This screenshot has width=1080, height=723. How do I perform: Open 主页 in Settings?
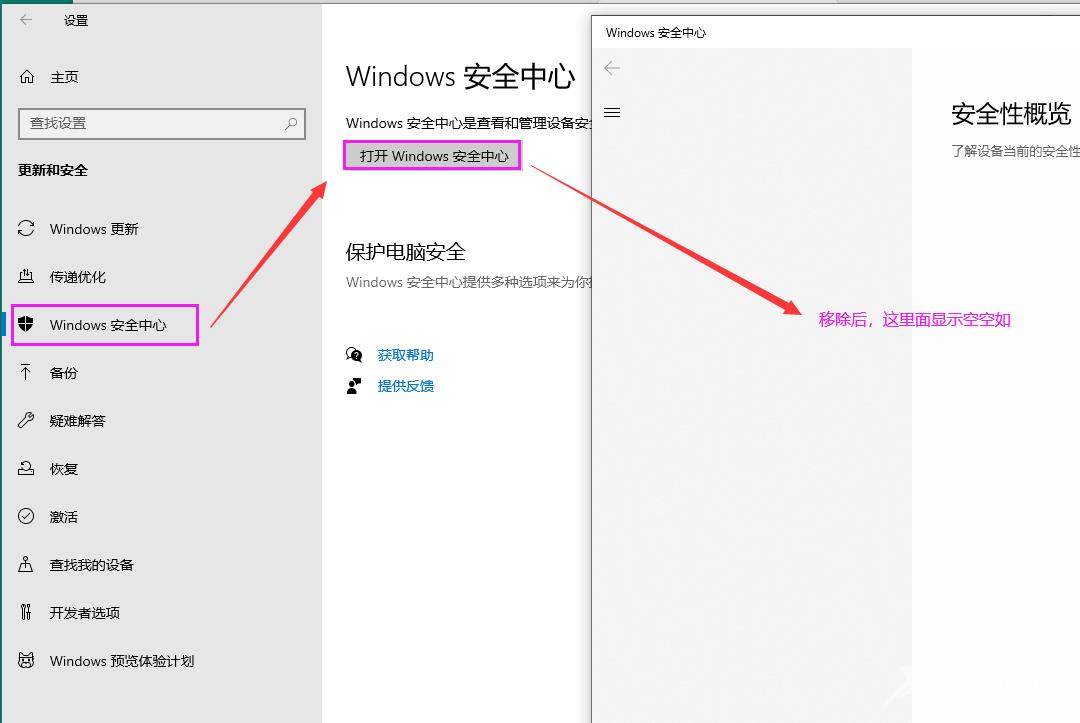coord(65,77)
